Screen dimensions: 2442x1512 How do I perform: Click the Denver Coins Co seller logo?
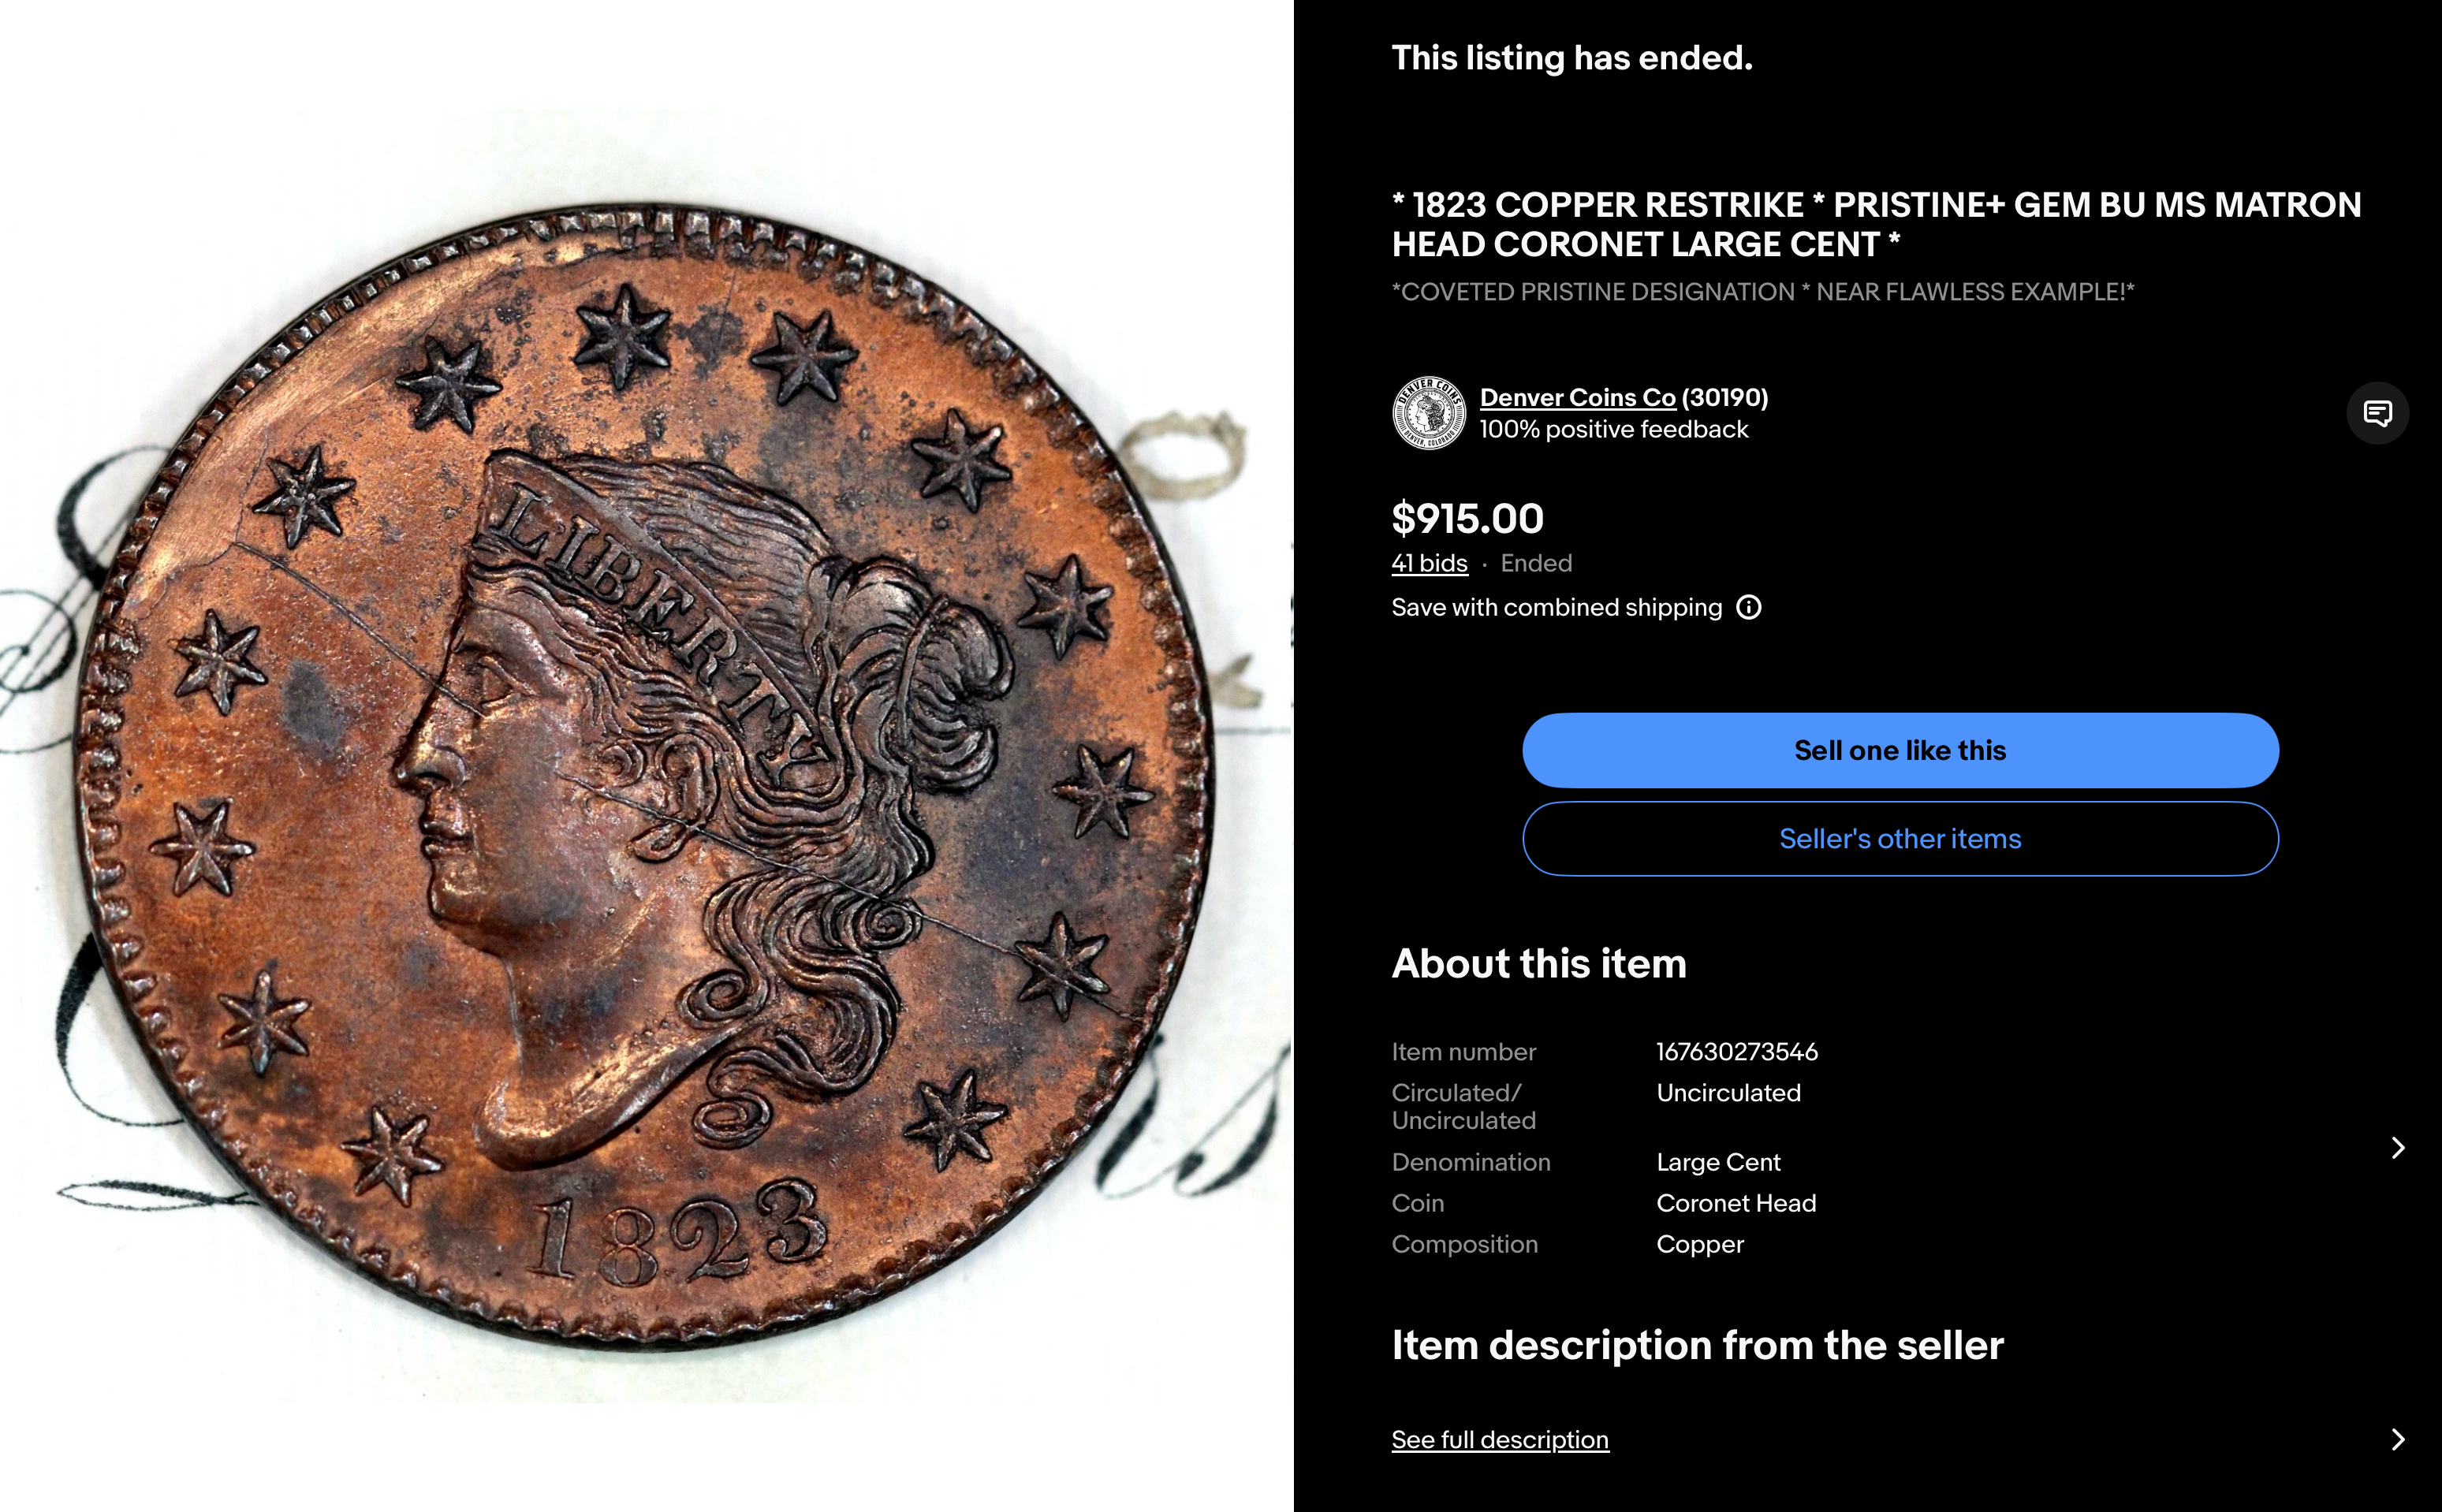pyautogui.click(x=1429, y=413)
